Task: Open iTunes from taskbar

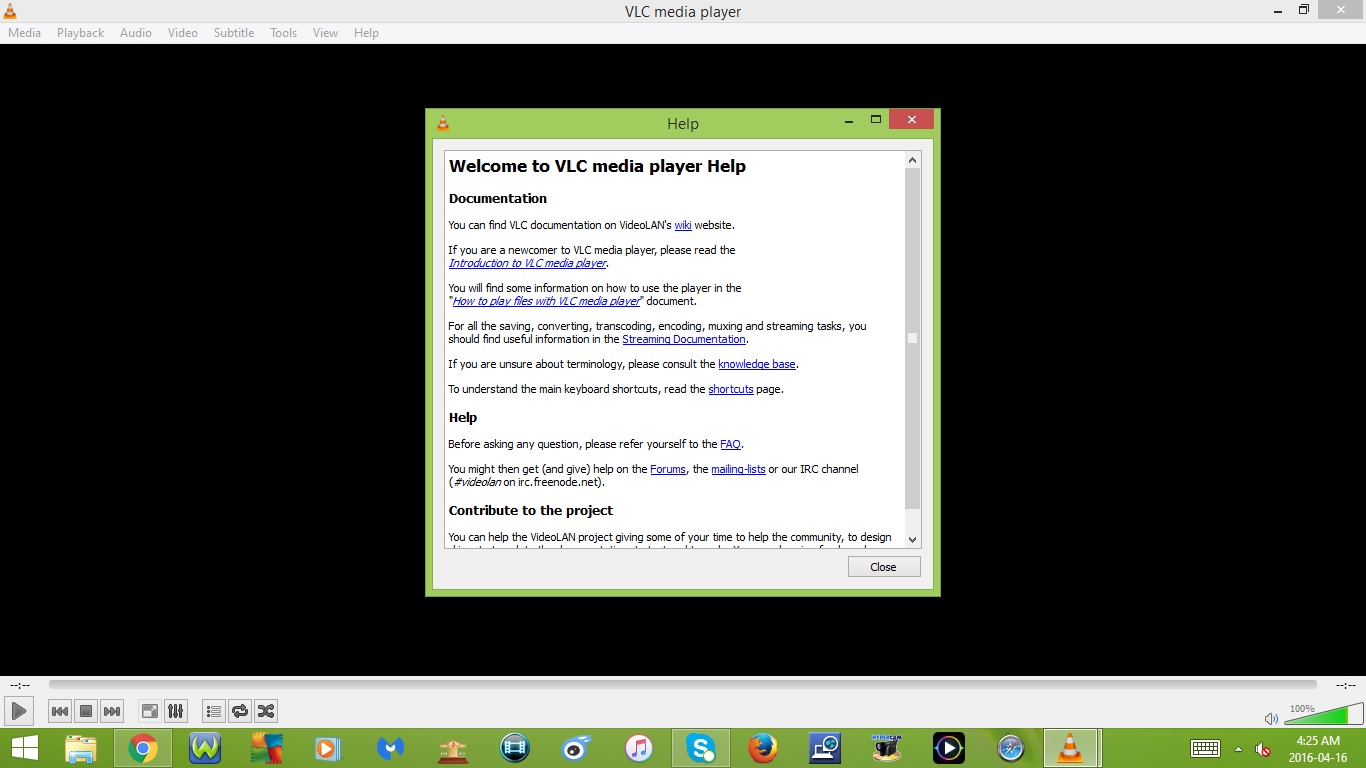Action: pos(638,748)
